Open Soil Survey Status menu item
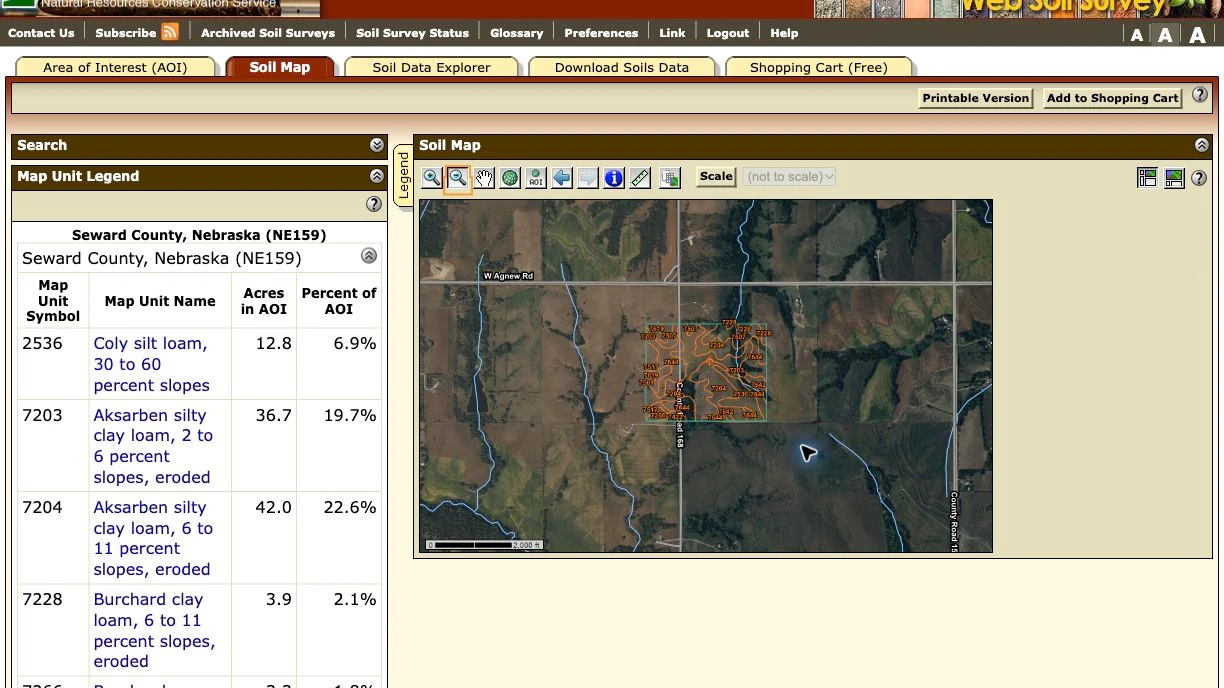This screenshot has width=1224, height=688. (412, 33)
